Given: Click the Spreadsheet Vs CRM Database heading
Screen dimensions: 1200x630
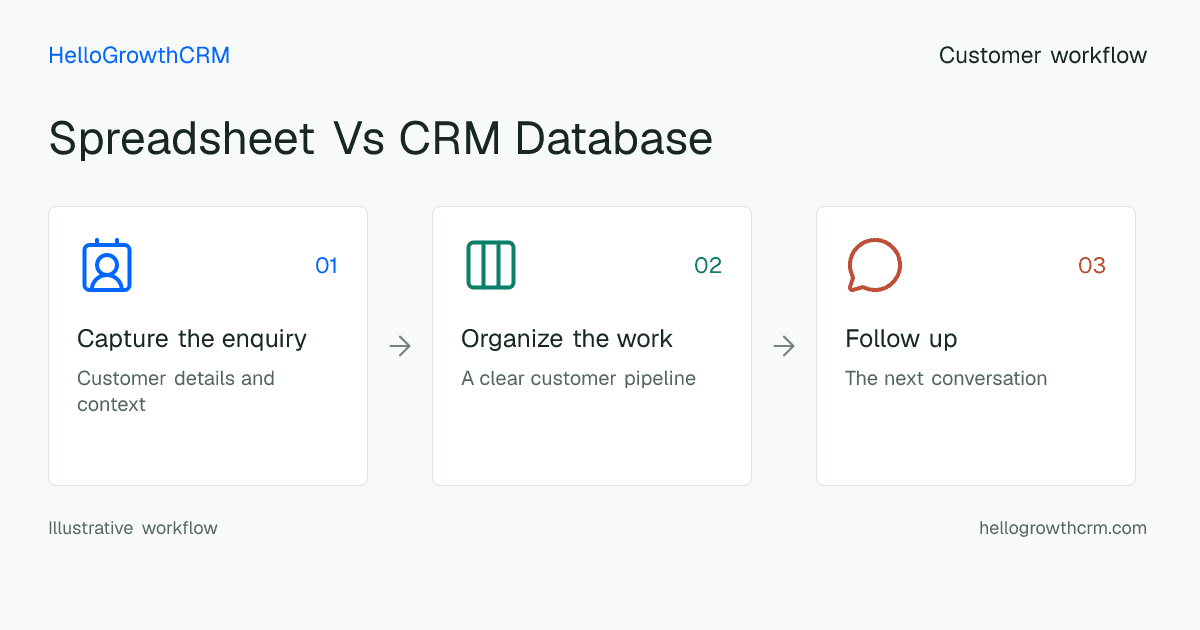Looking at the screenshot, I should point(381,138).
